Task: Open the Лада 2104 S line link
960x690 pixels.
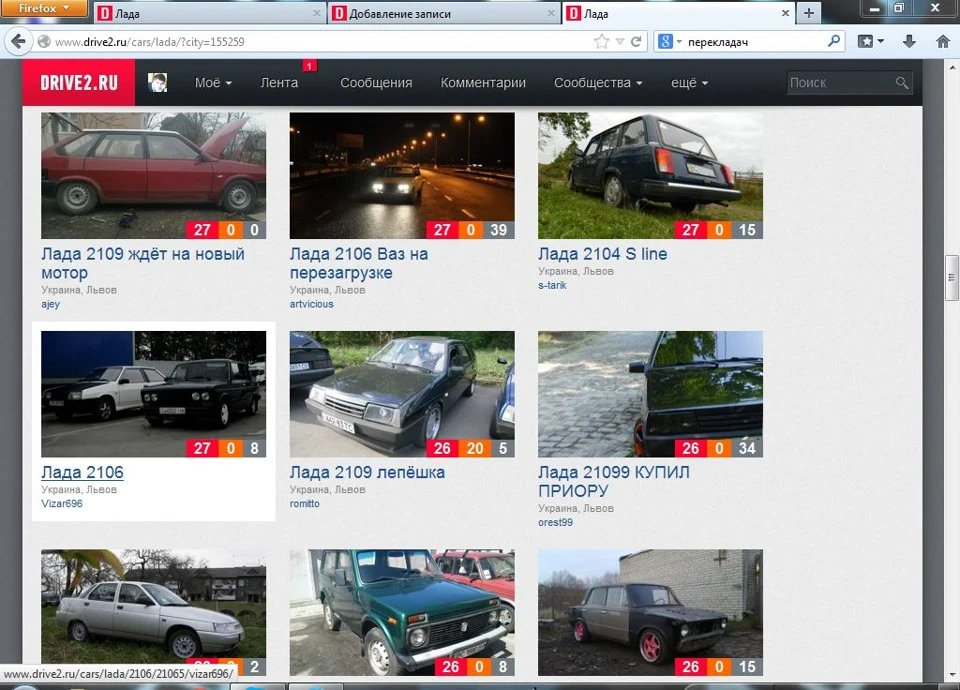Action: (602, 254)
